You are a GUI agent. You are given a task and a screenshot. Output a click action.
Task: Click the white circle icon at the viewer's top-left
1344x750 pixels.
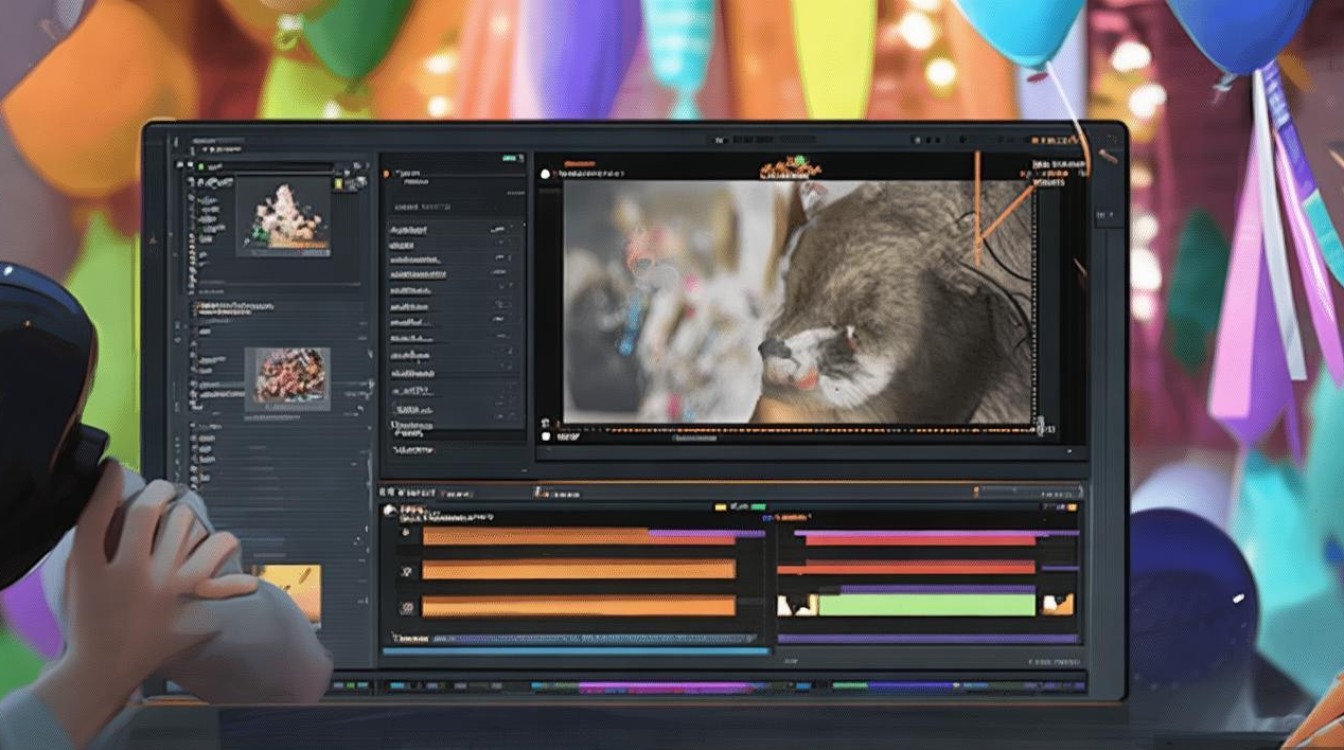(546, 174)
